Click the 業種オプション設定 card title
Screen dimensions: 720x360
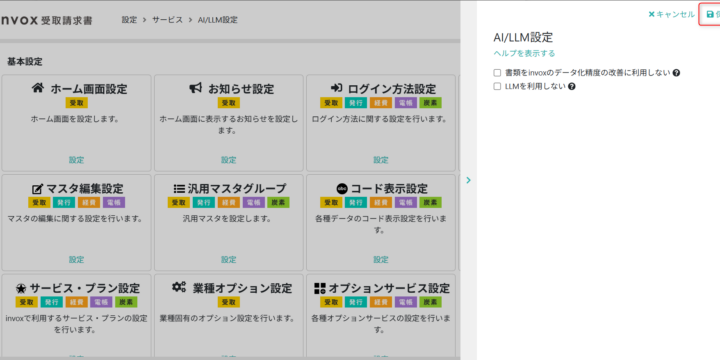(x=242, y=288)
